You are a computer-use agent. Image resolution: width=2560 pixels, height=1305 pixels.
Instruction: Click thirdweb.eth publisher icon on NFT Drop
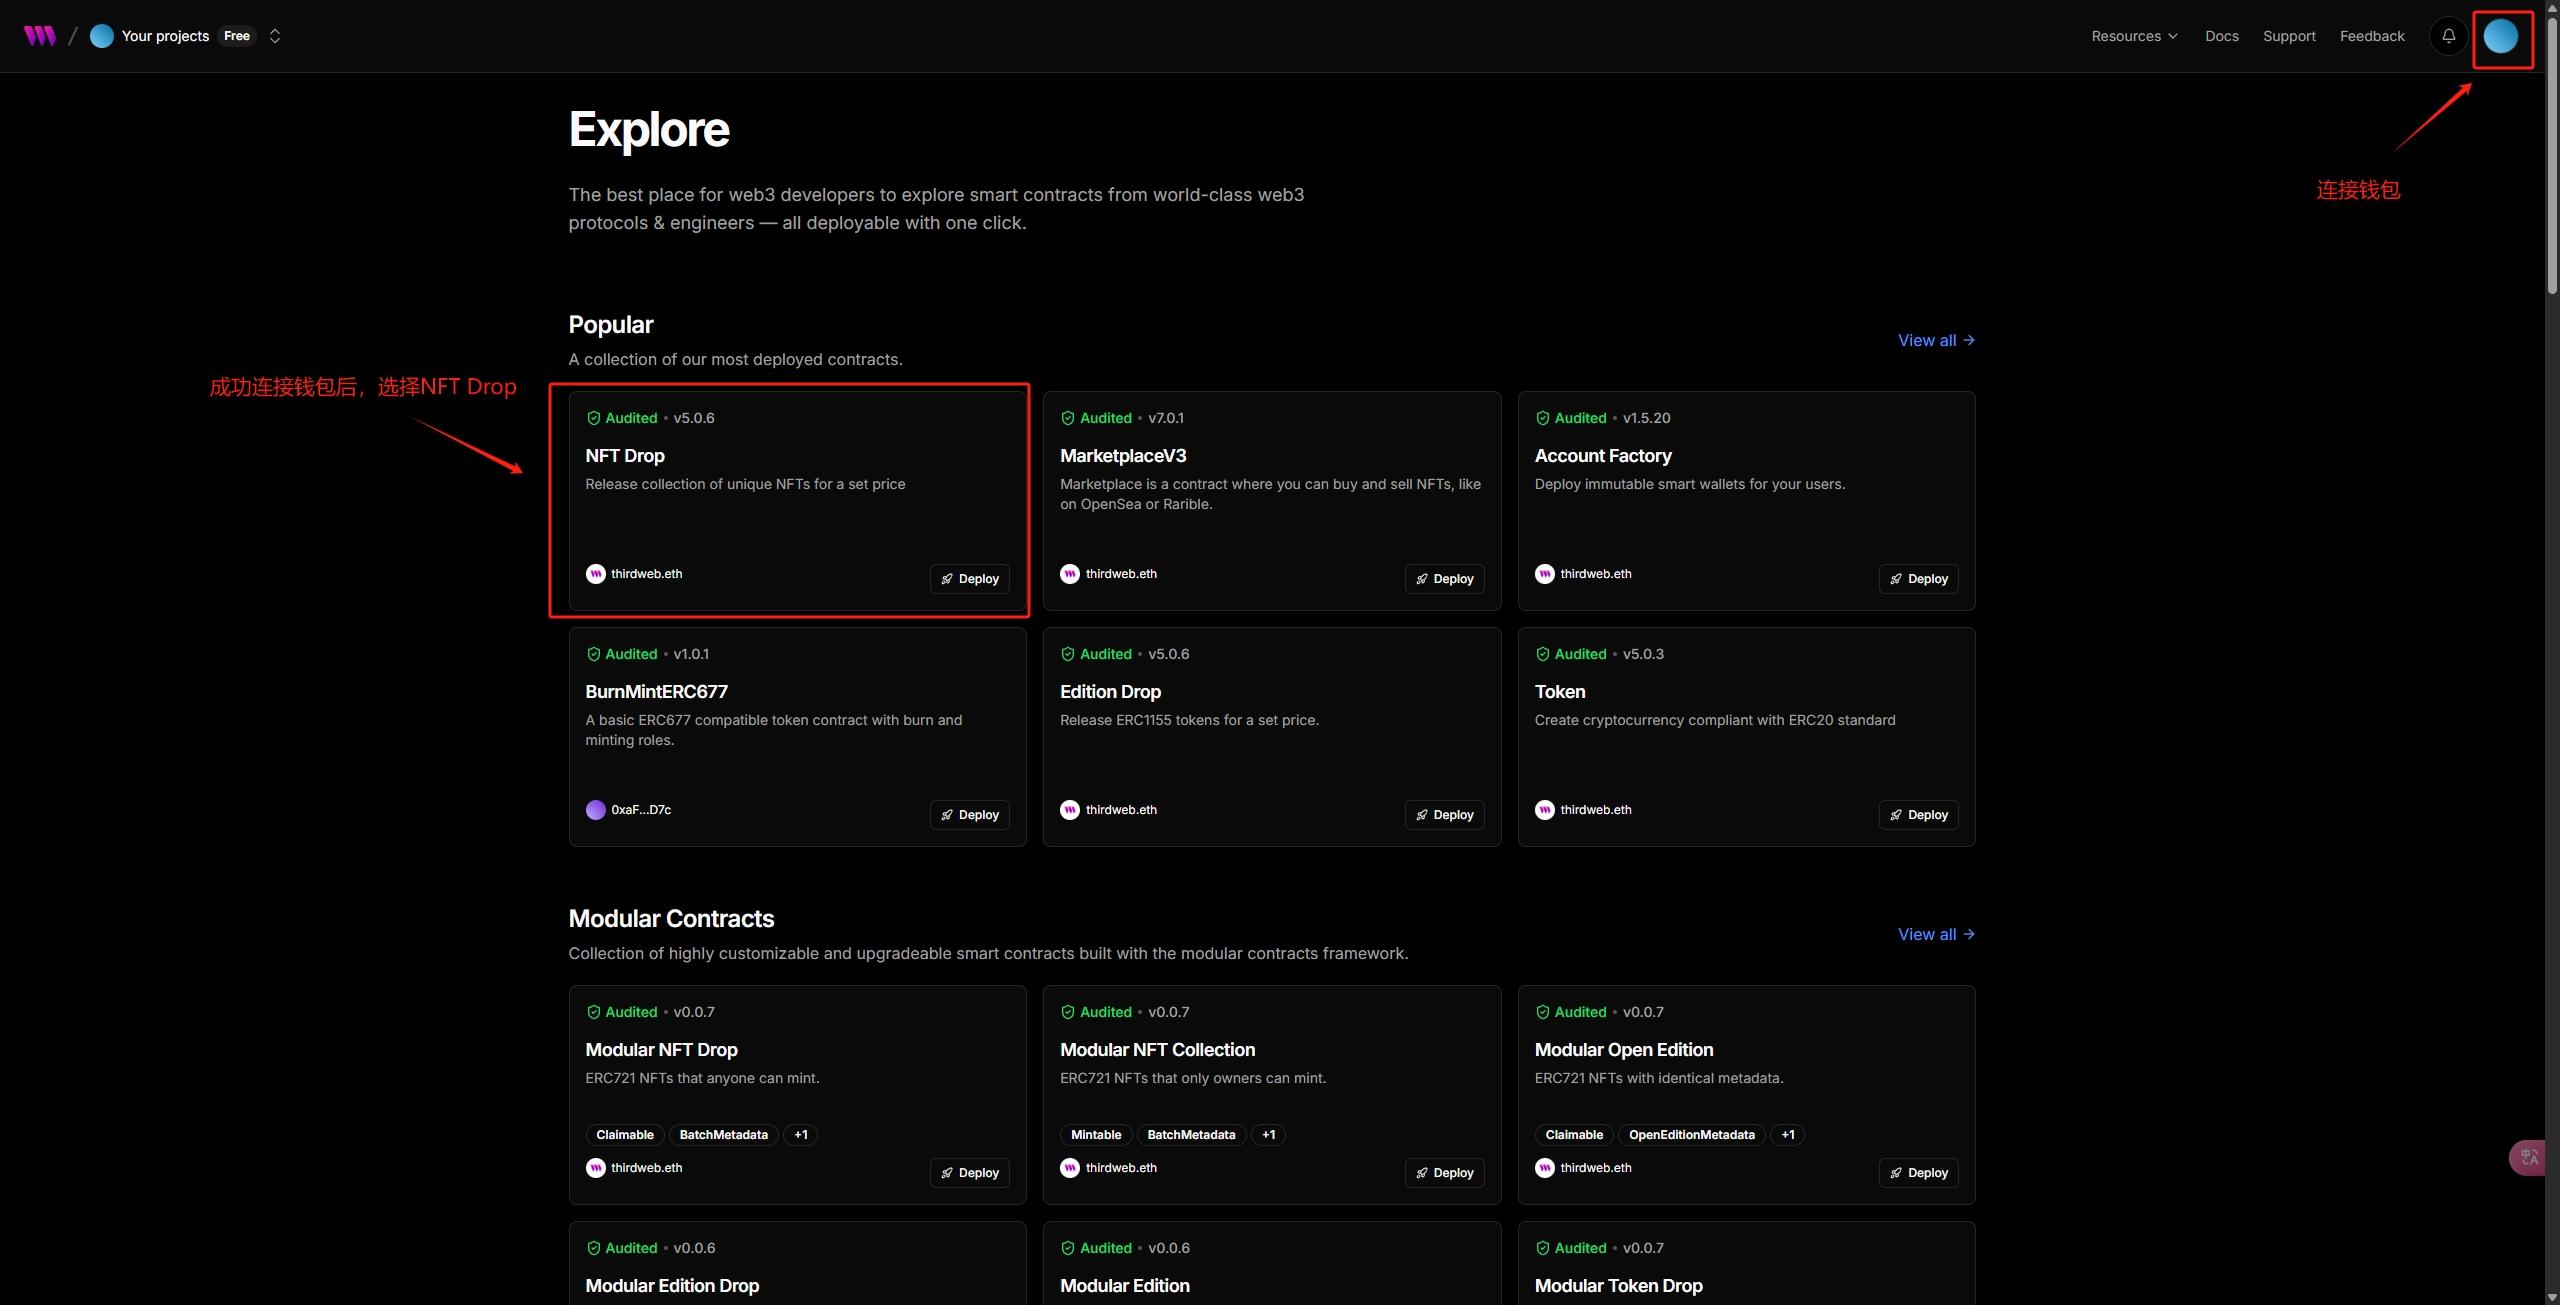[x=595, y=574]
